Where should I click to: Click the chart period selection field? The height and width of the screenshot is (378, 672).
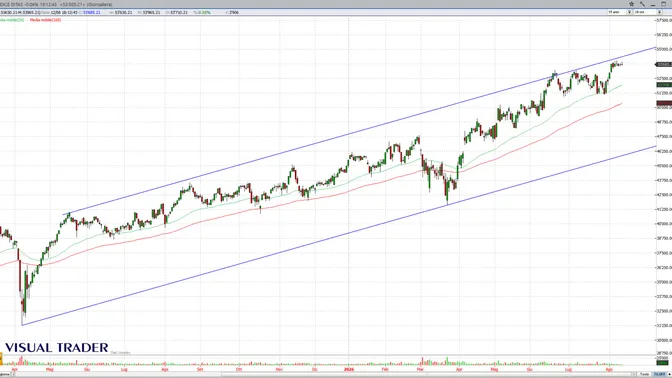(x=617, y=12)
